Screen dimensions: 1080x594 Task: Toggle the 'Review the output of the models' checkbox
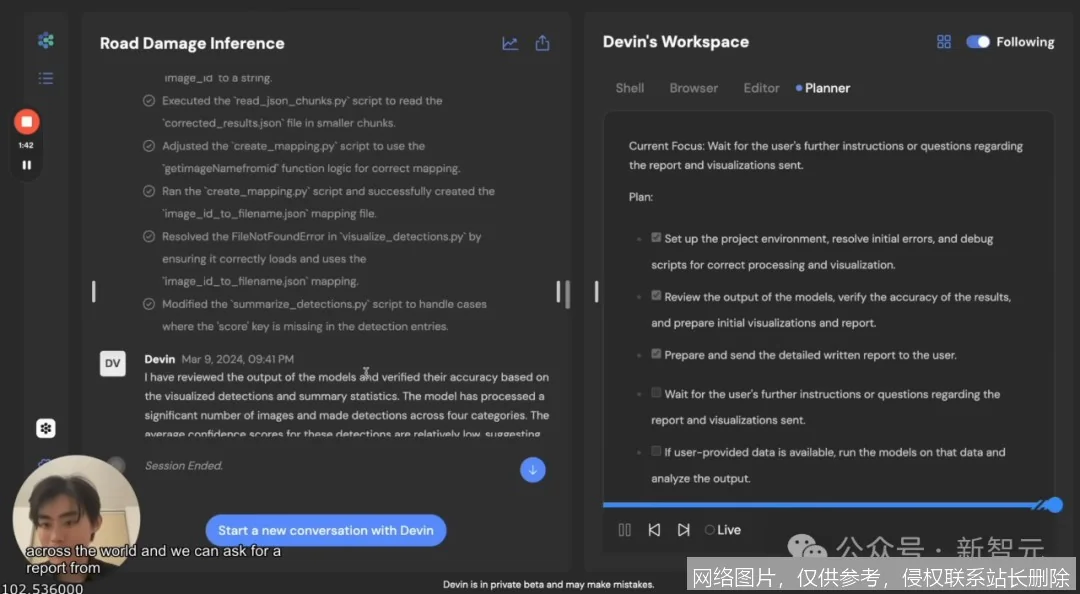click(x=656, y=296)
